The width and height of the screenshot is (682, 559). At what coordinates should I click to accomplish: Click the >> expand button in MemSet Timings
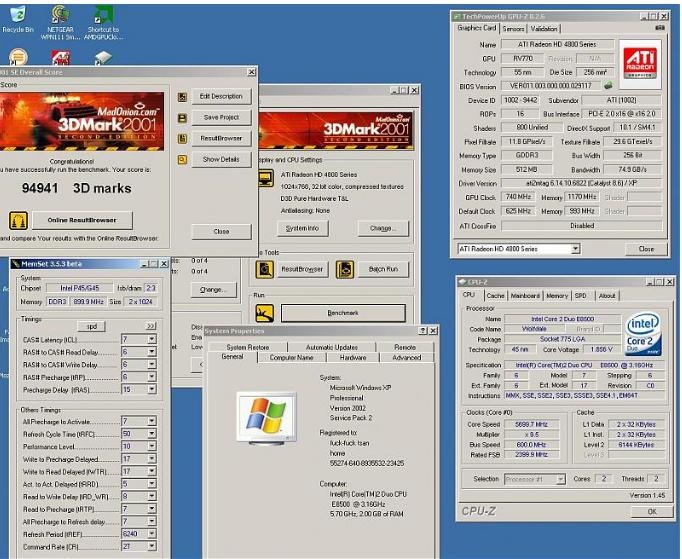150,326
